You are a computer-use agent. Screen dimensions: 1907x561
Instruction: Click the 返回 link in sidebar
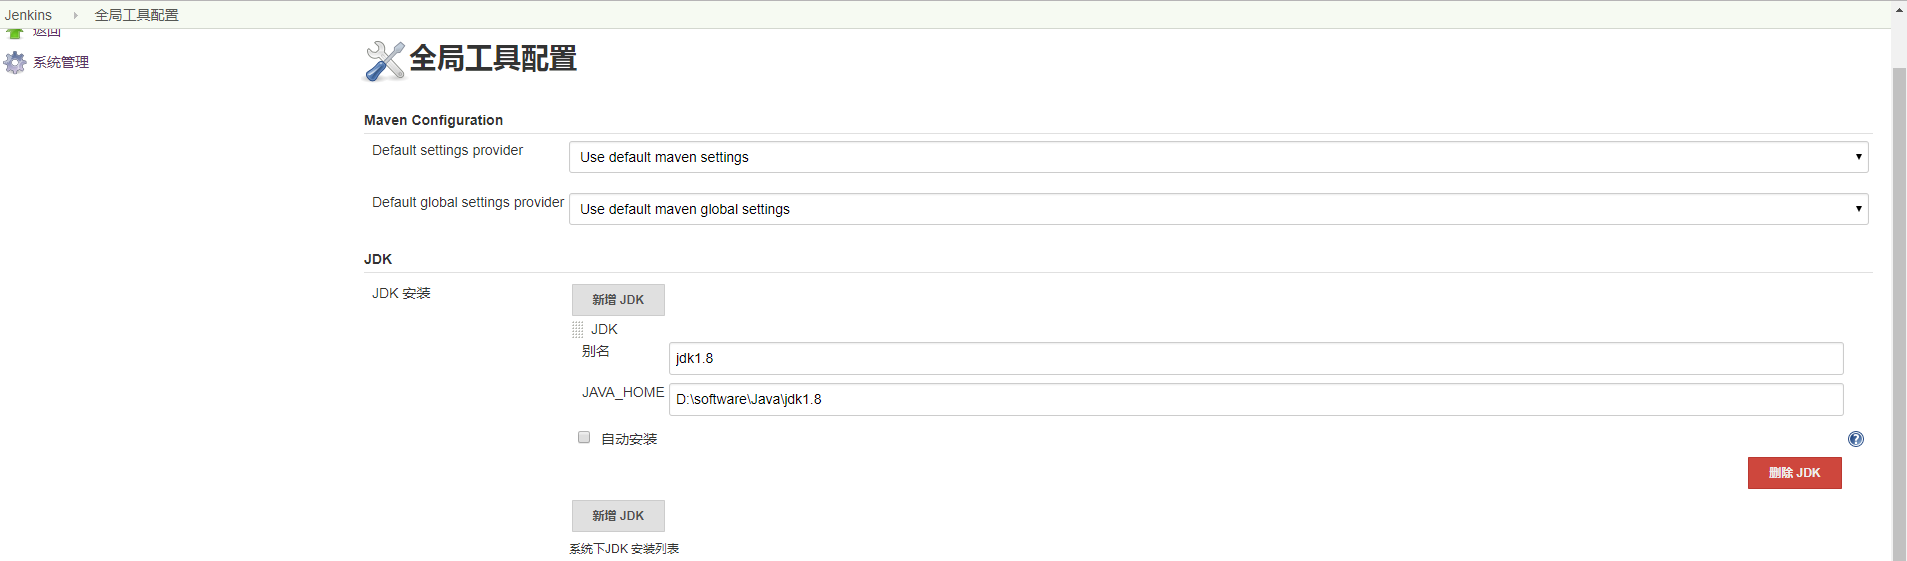(47, 34)
